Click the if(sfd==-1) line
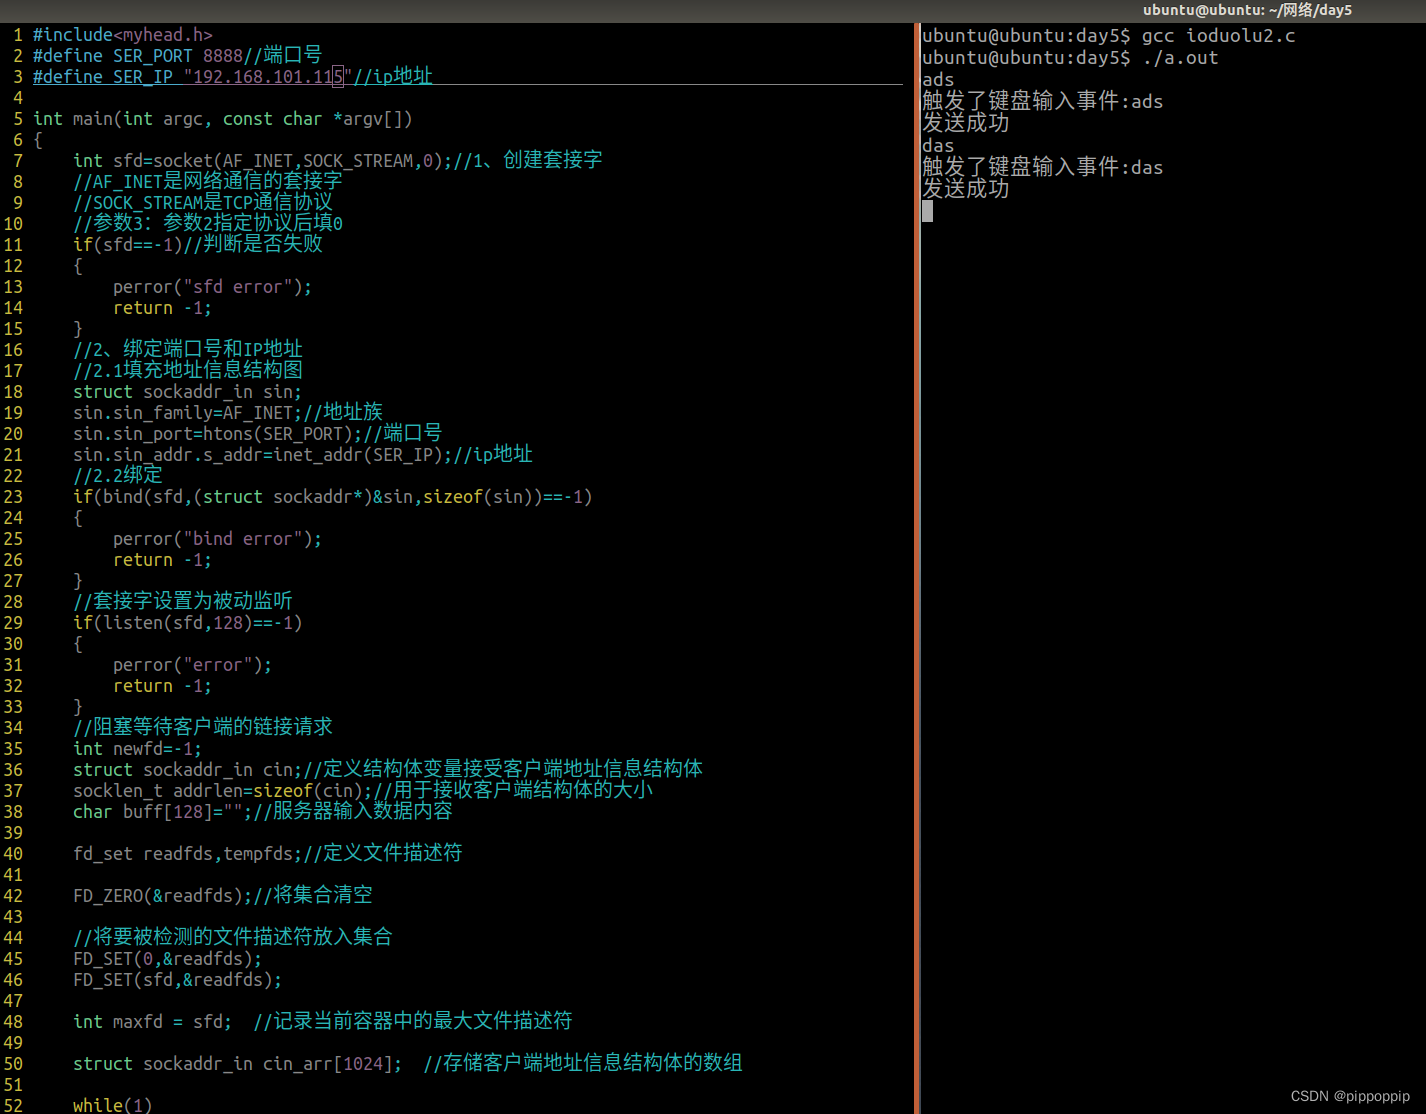 [x=197, y=245]
